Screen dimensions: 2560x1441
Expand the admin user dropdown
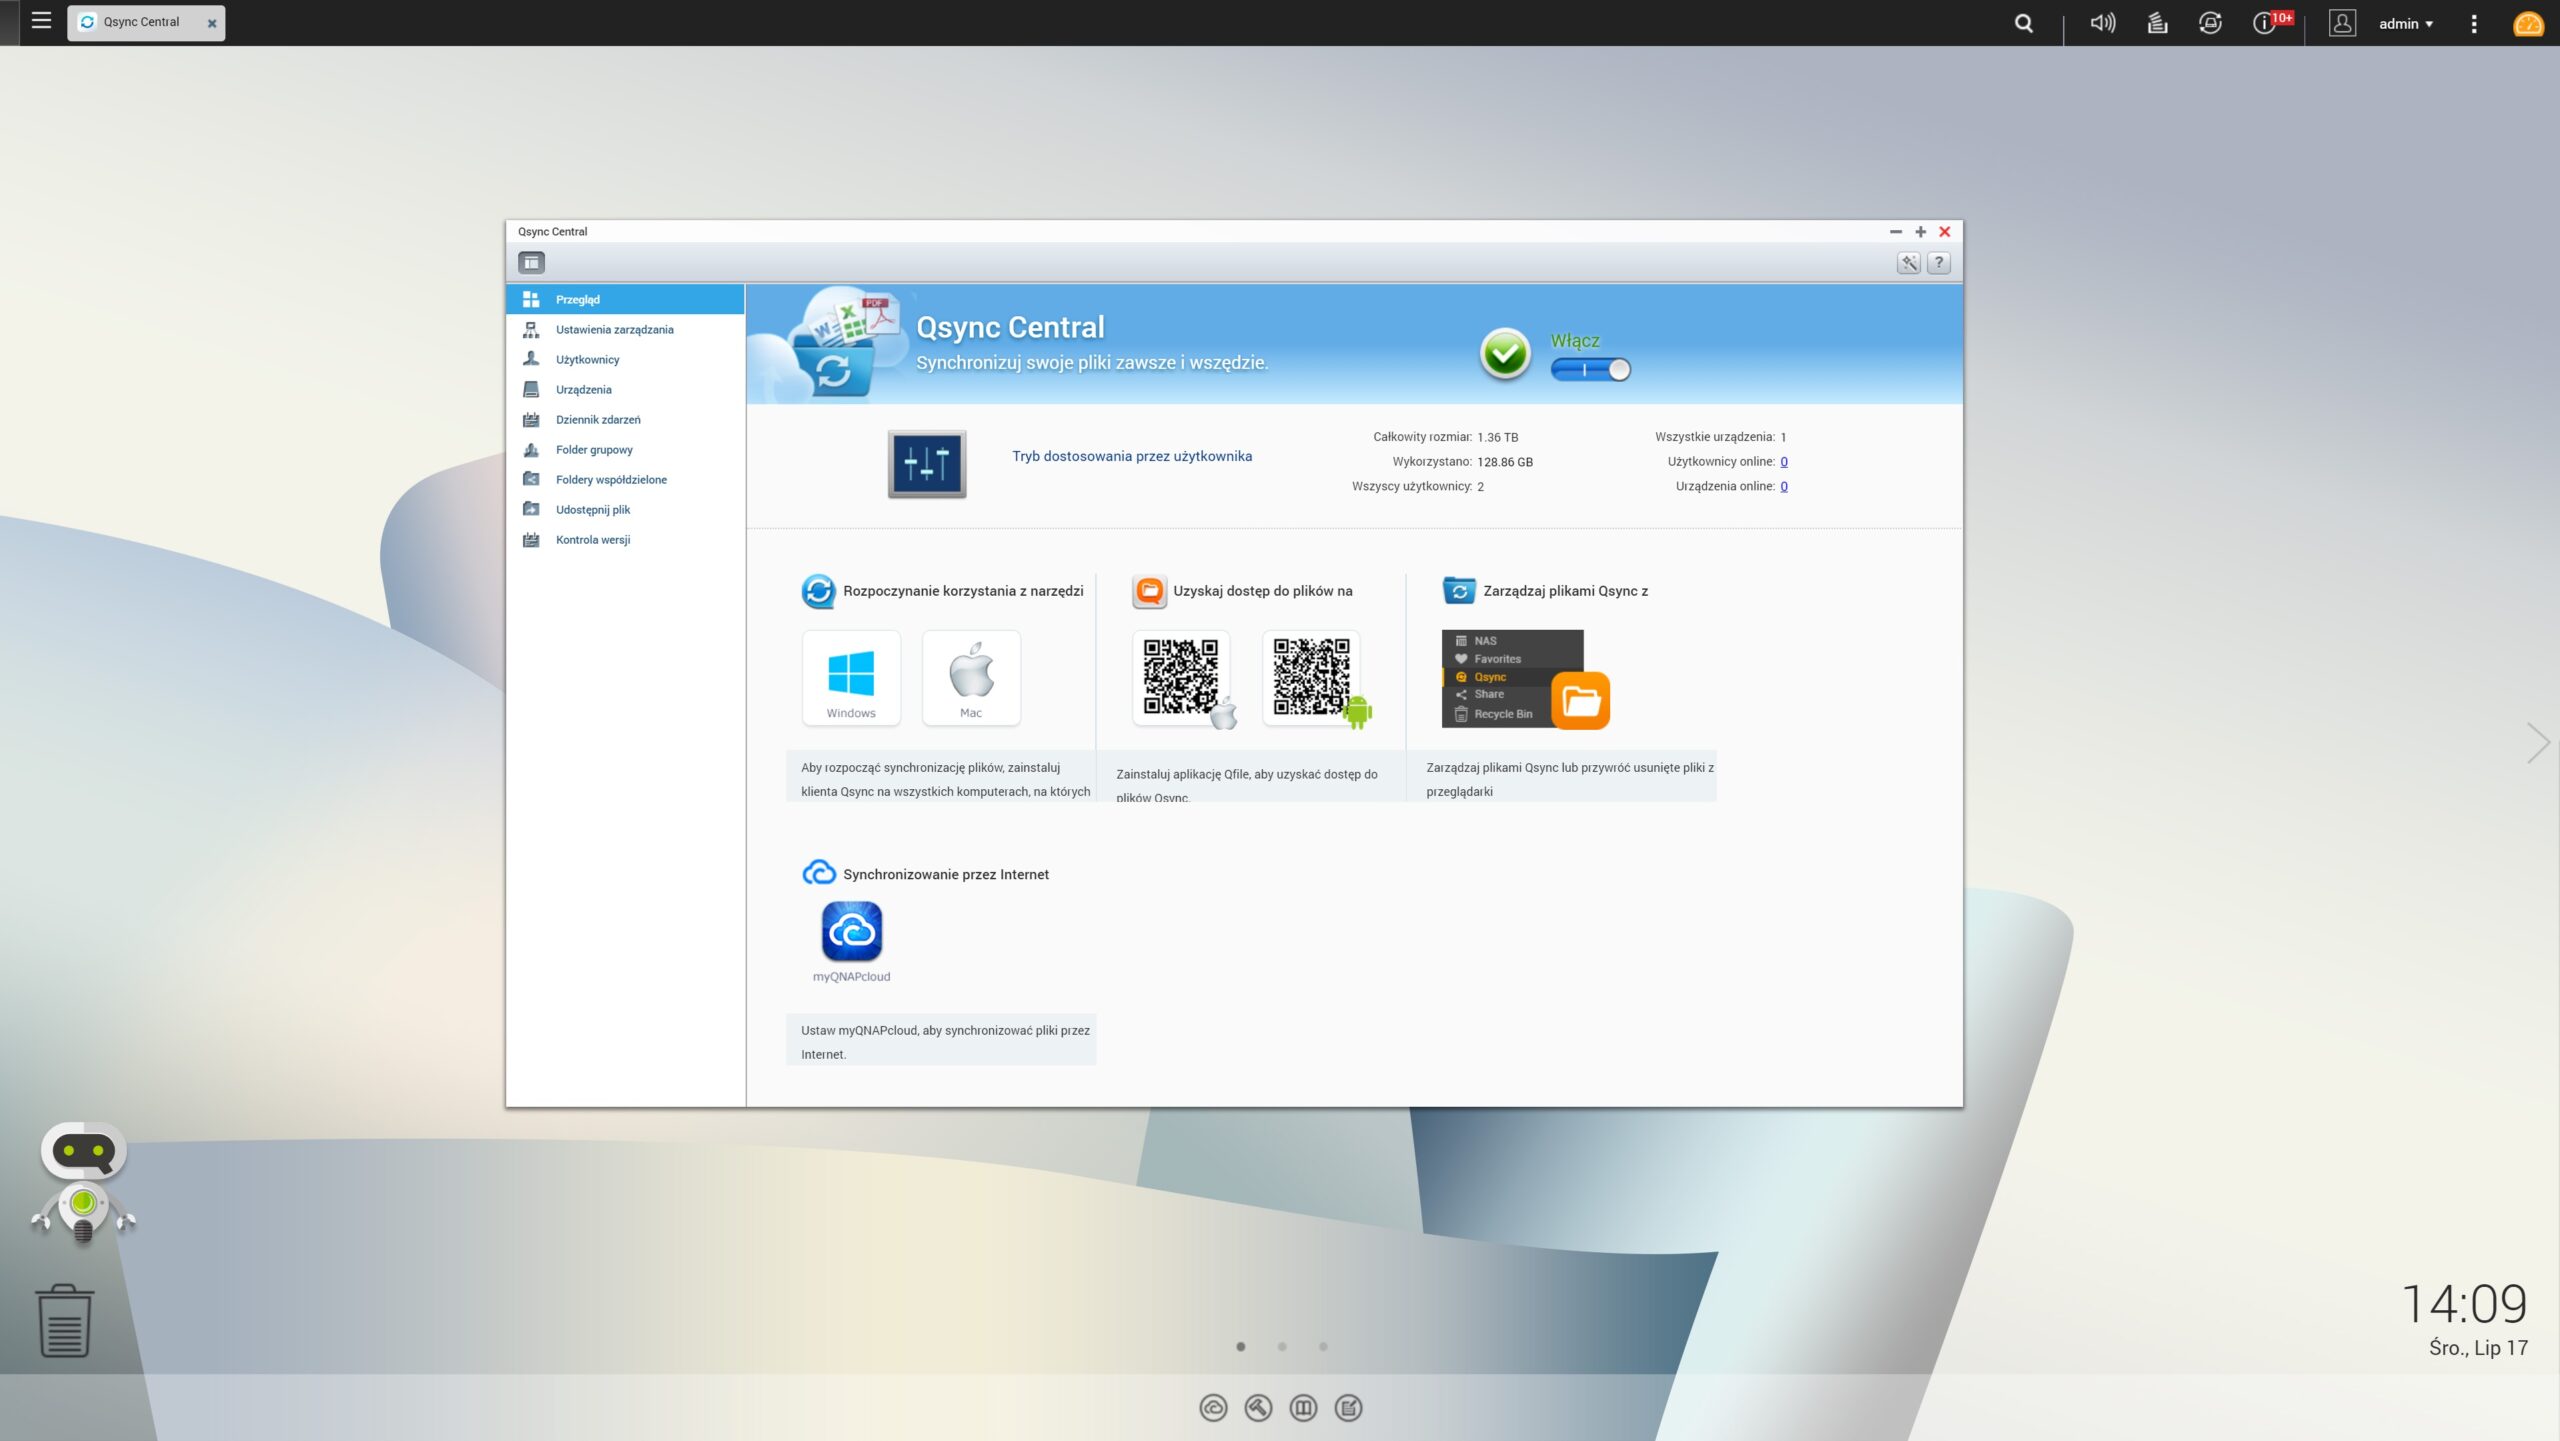2406,23
